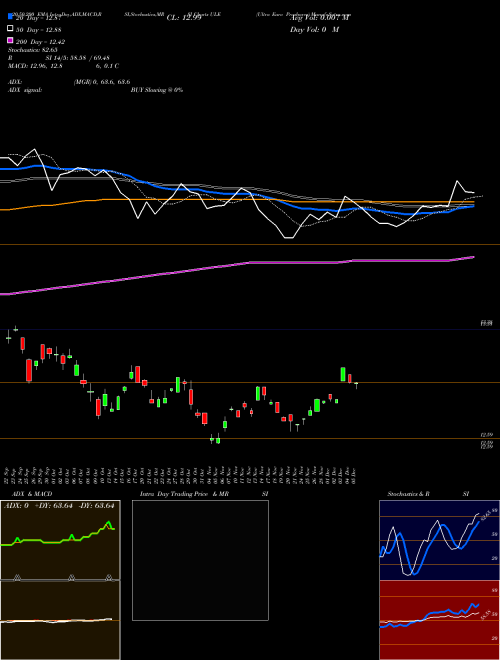Click the 'MACD: 12.96, 12.8' reading
Image resolution: width=500 pixels, height=660 pixels.
[35, 66]
